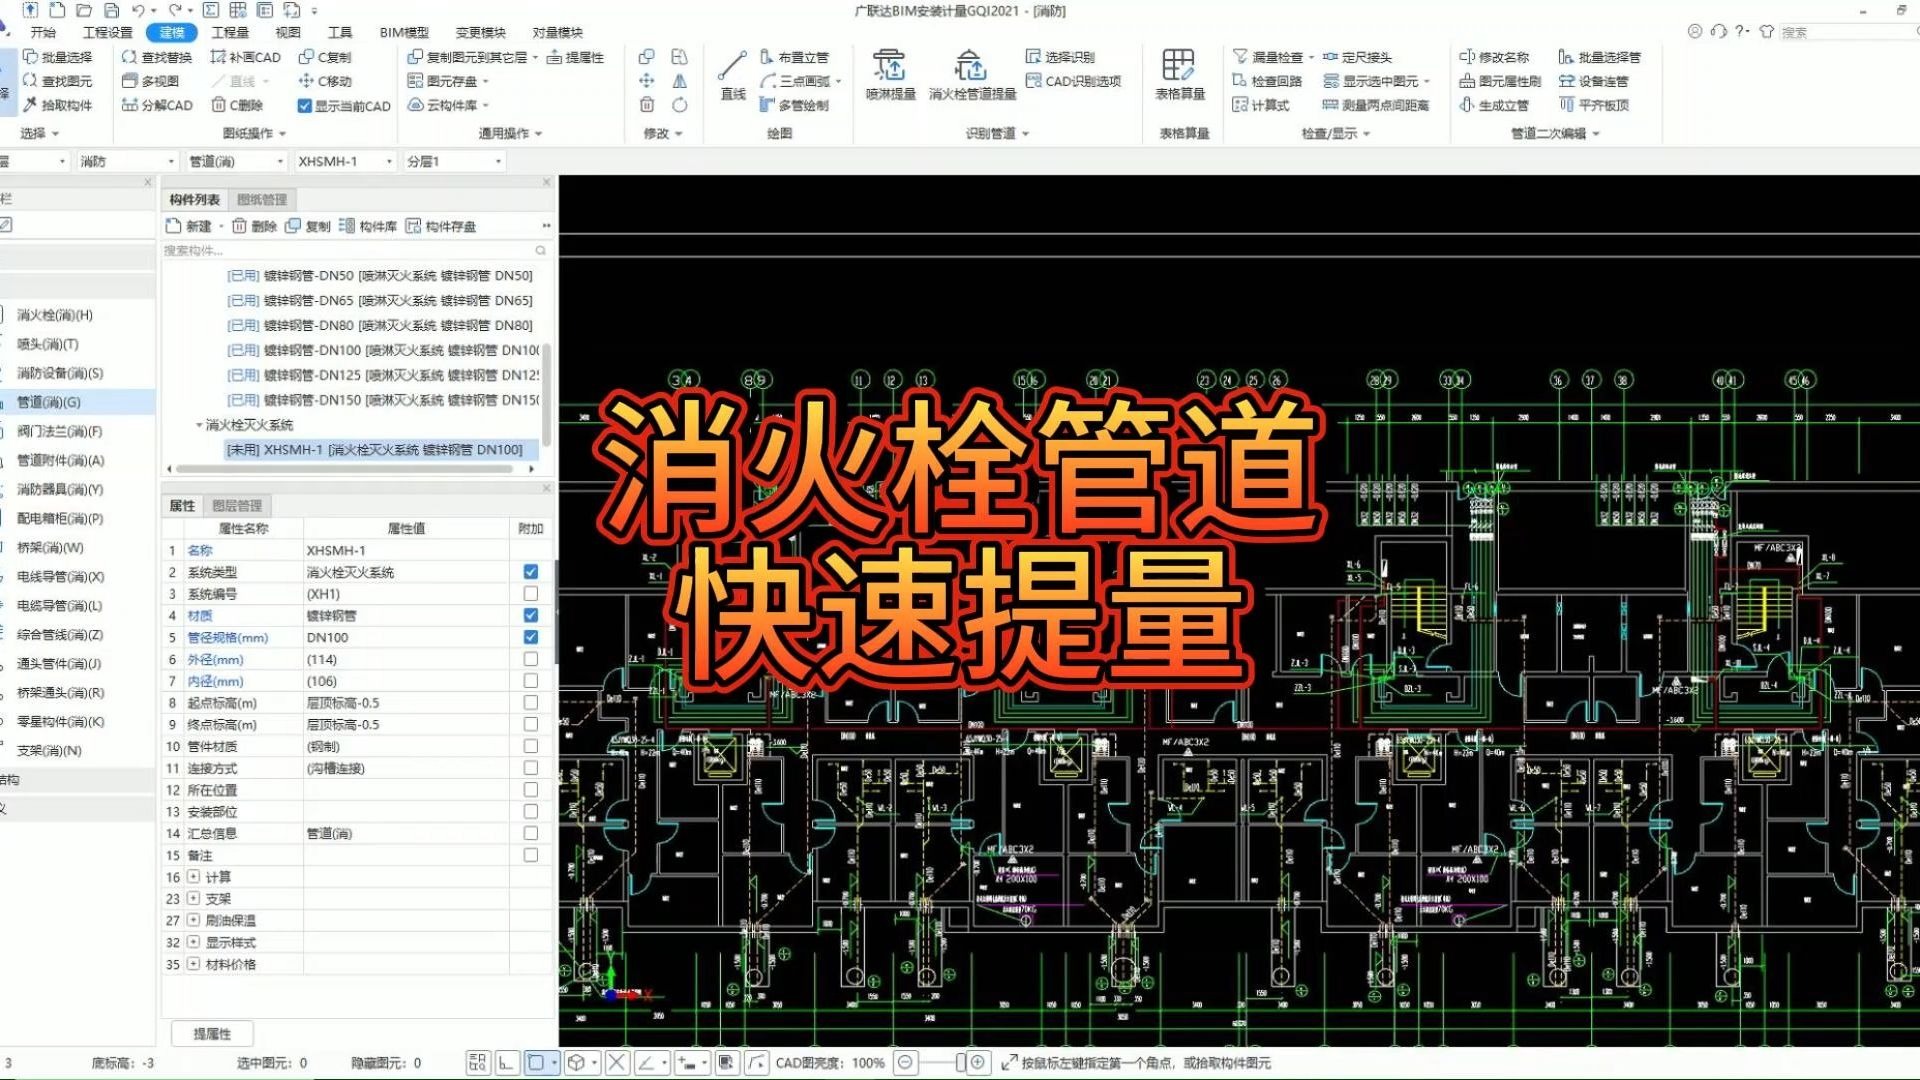This screenshot has height=1080, width=1920.
Task: Open the 管道(消) dropdown
Action: click(x=281, y=160)
